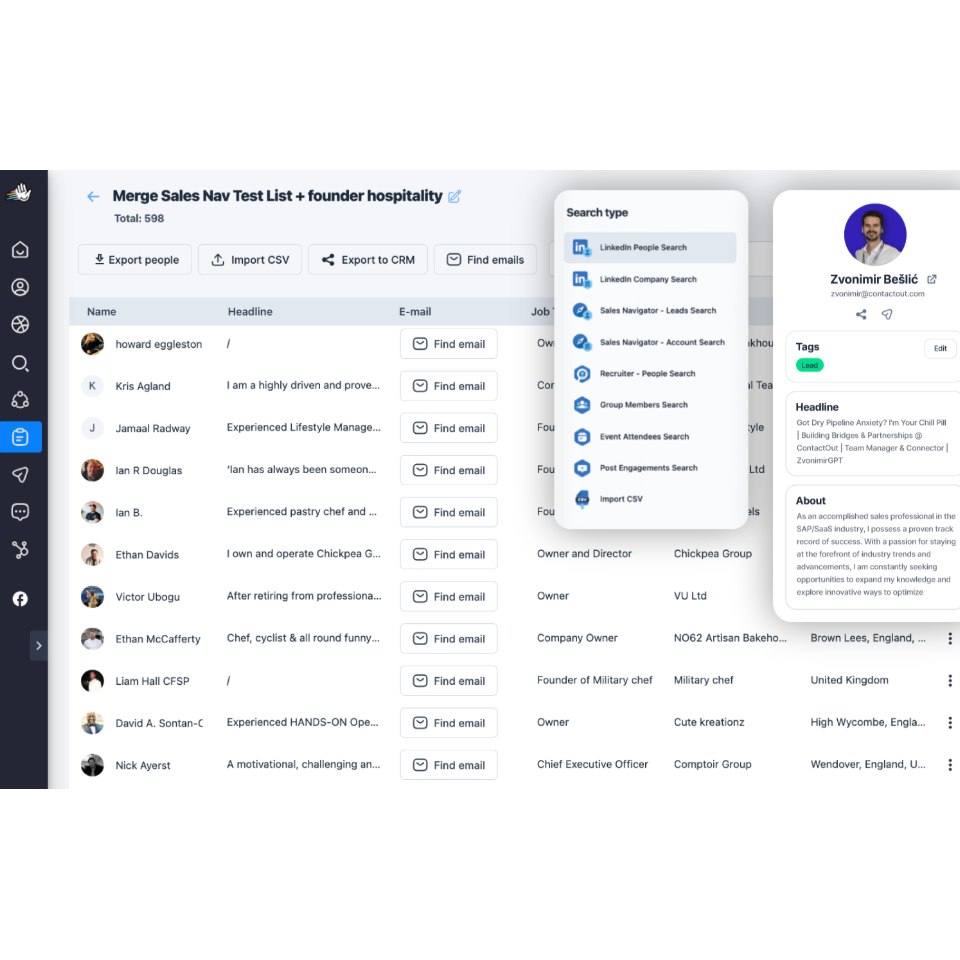Find email for Liam Hall CFSP
Screen dimensions: 960x960
[x=449, y=681]
